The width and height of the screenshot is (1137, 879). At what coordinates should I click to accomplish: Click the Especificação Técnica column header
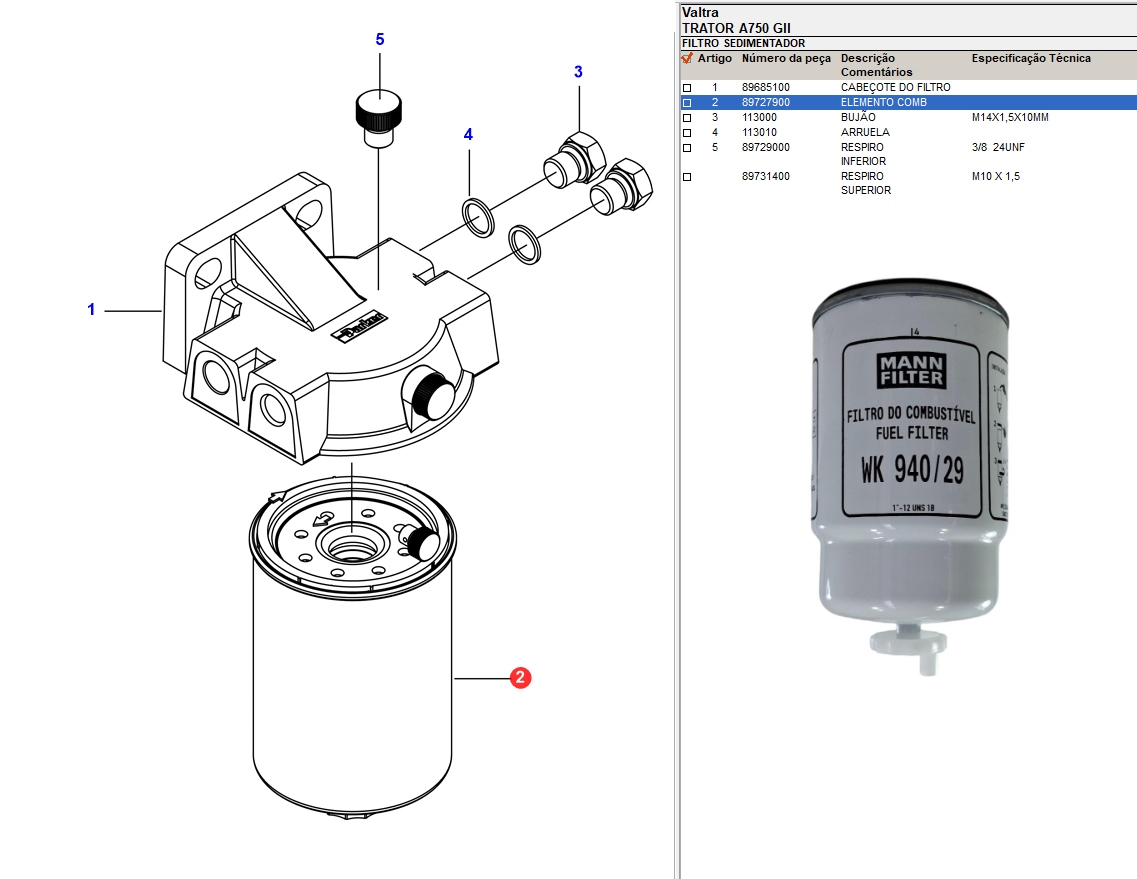click(x=1031, y=58)
